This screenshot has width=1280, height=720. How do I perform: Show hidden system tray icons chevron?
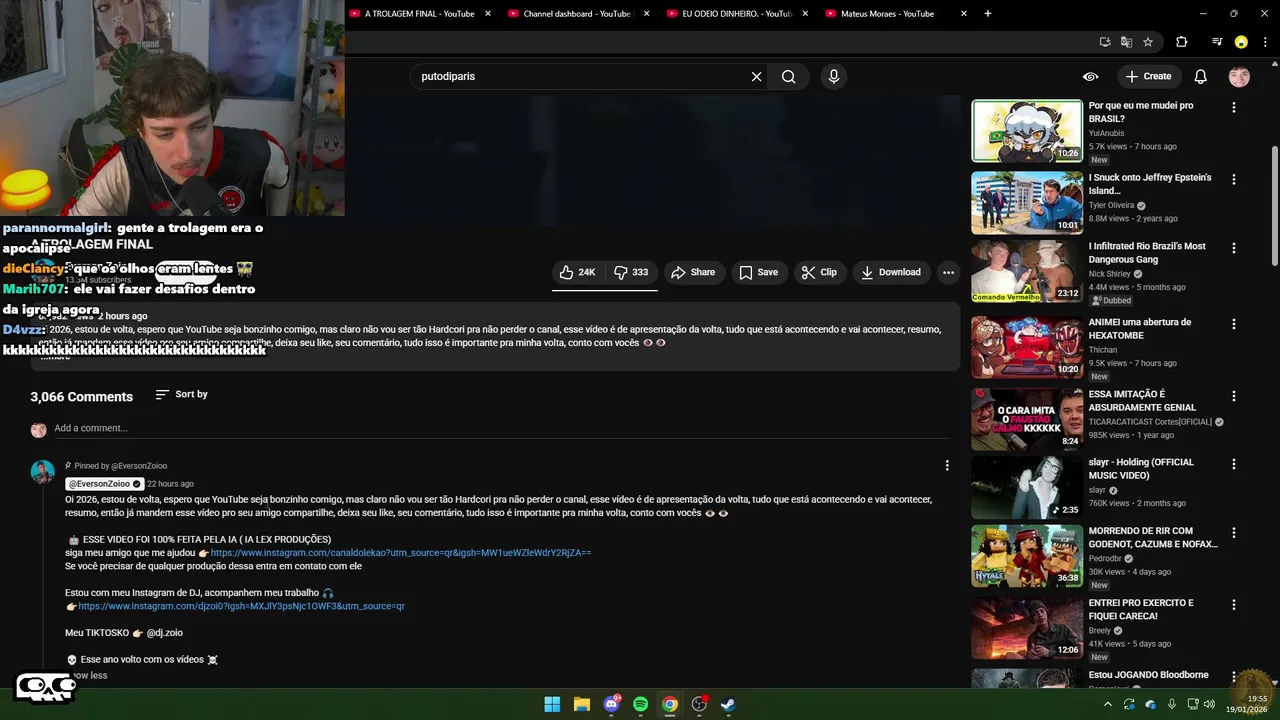[x=1107, y=704]
